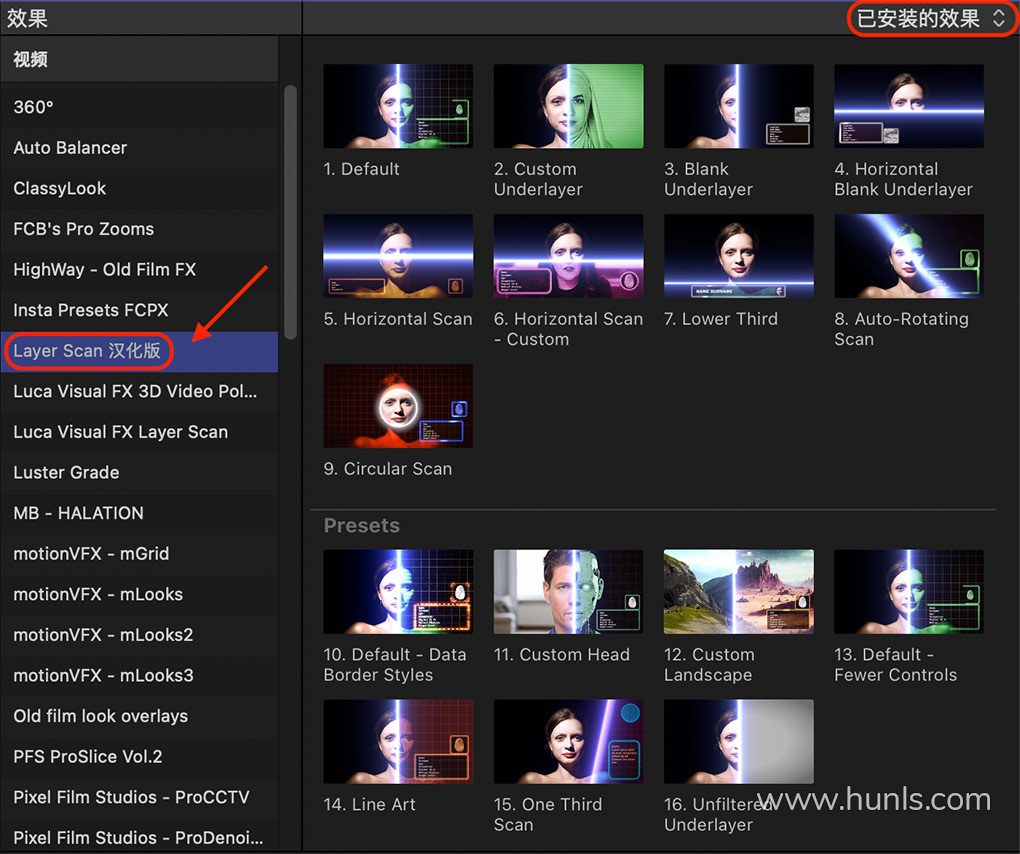1020x854 pixels.
Task: Select the 15. One Third Scan preset
Action: [x=568, y=741]
